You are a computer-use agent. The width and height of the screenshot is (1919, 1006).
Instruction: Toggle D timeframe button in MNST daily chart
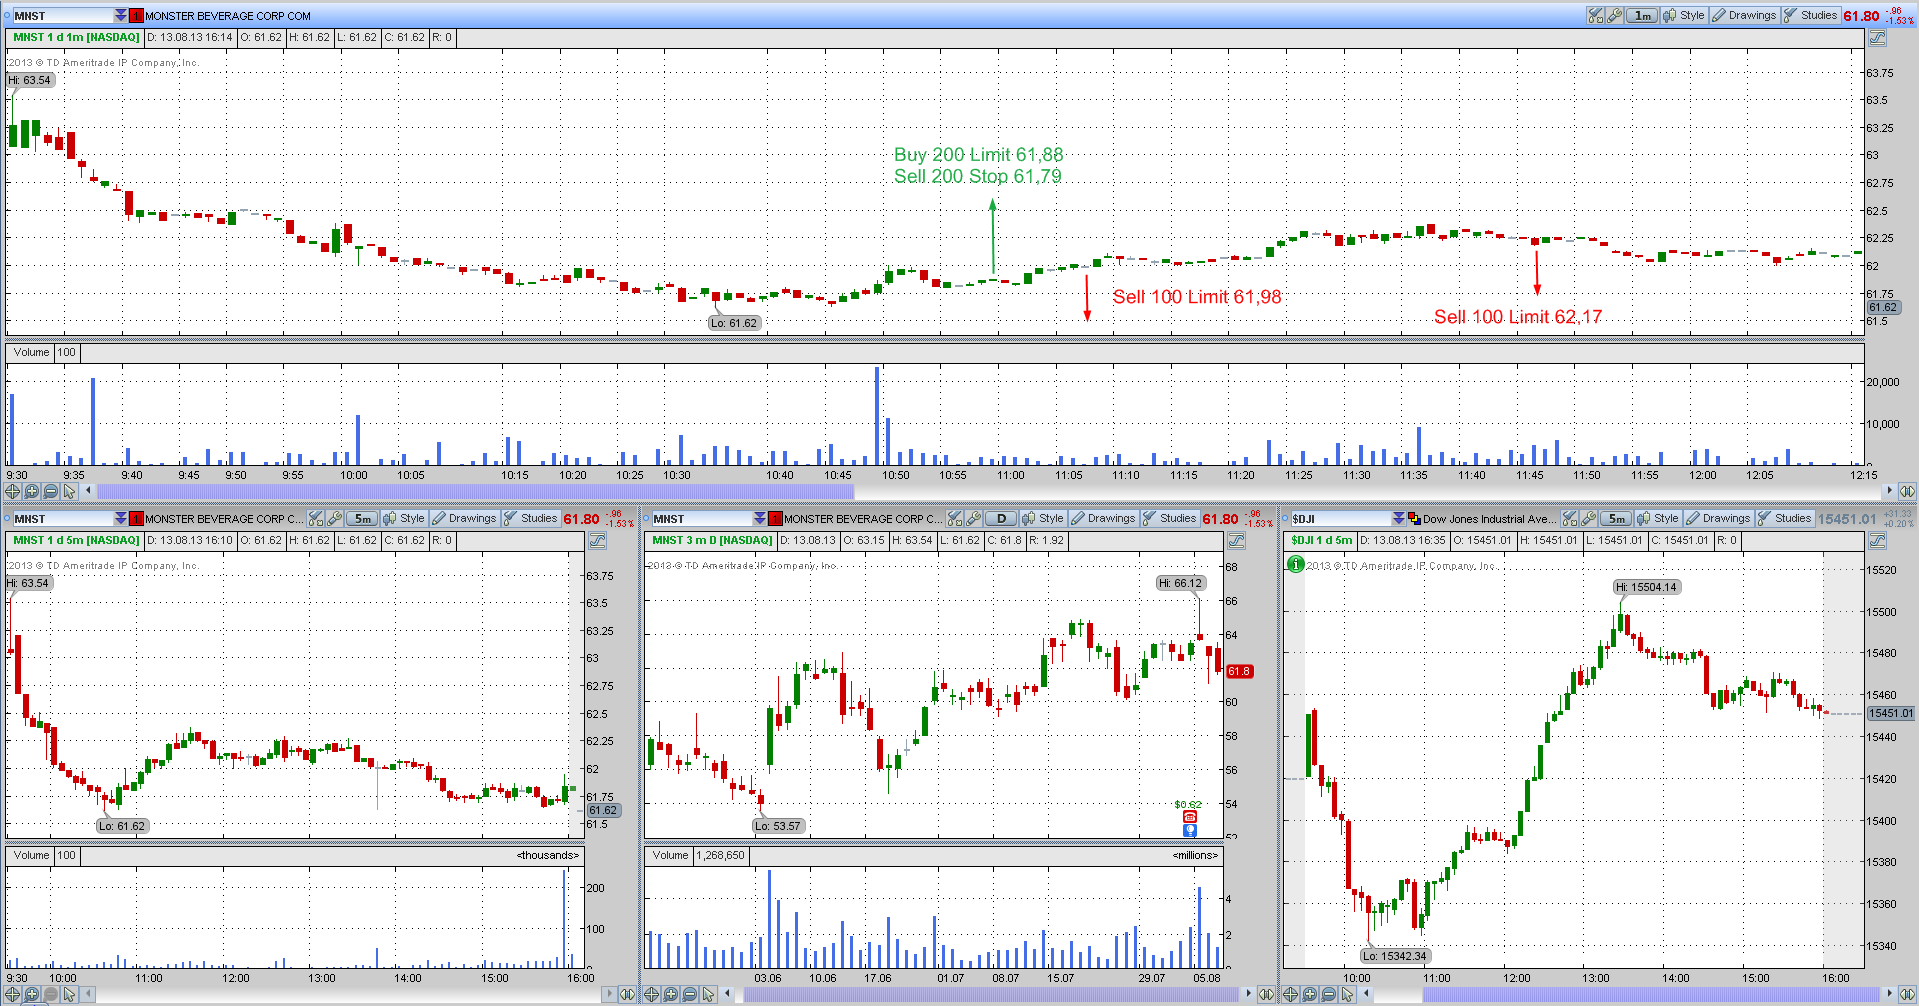coord(1001,519)
